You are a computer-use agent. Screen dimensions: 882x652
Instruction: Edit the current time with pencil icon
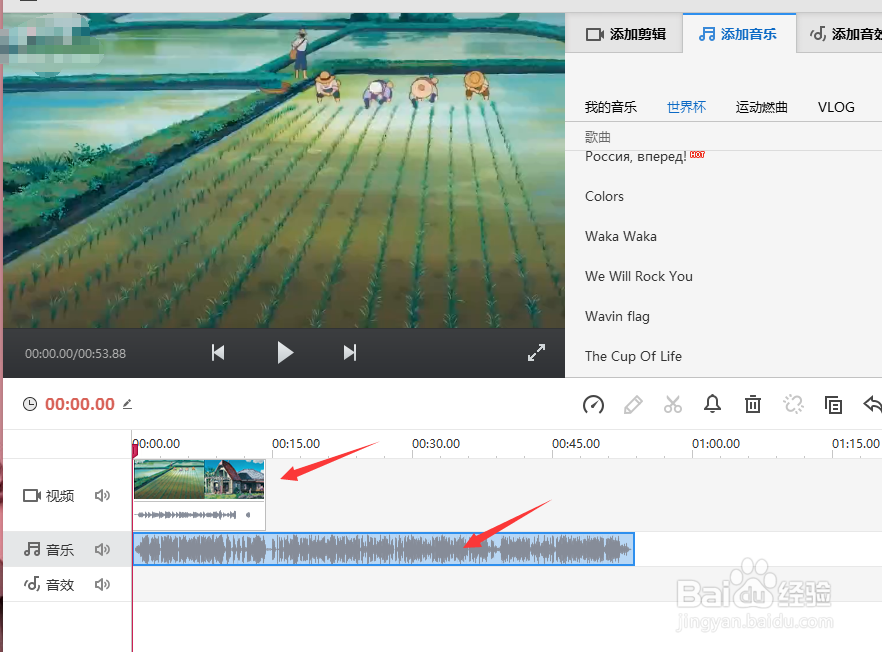tap(128, 404)
